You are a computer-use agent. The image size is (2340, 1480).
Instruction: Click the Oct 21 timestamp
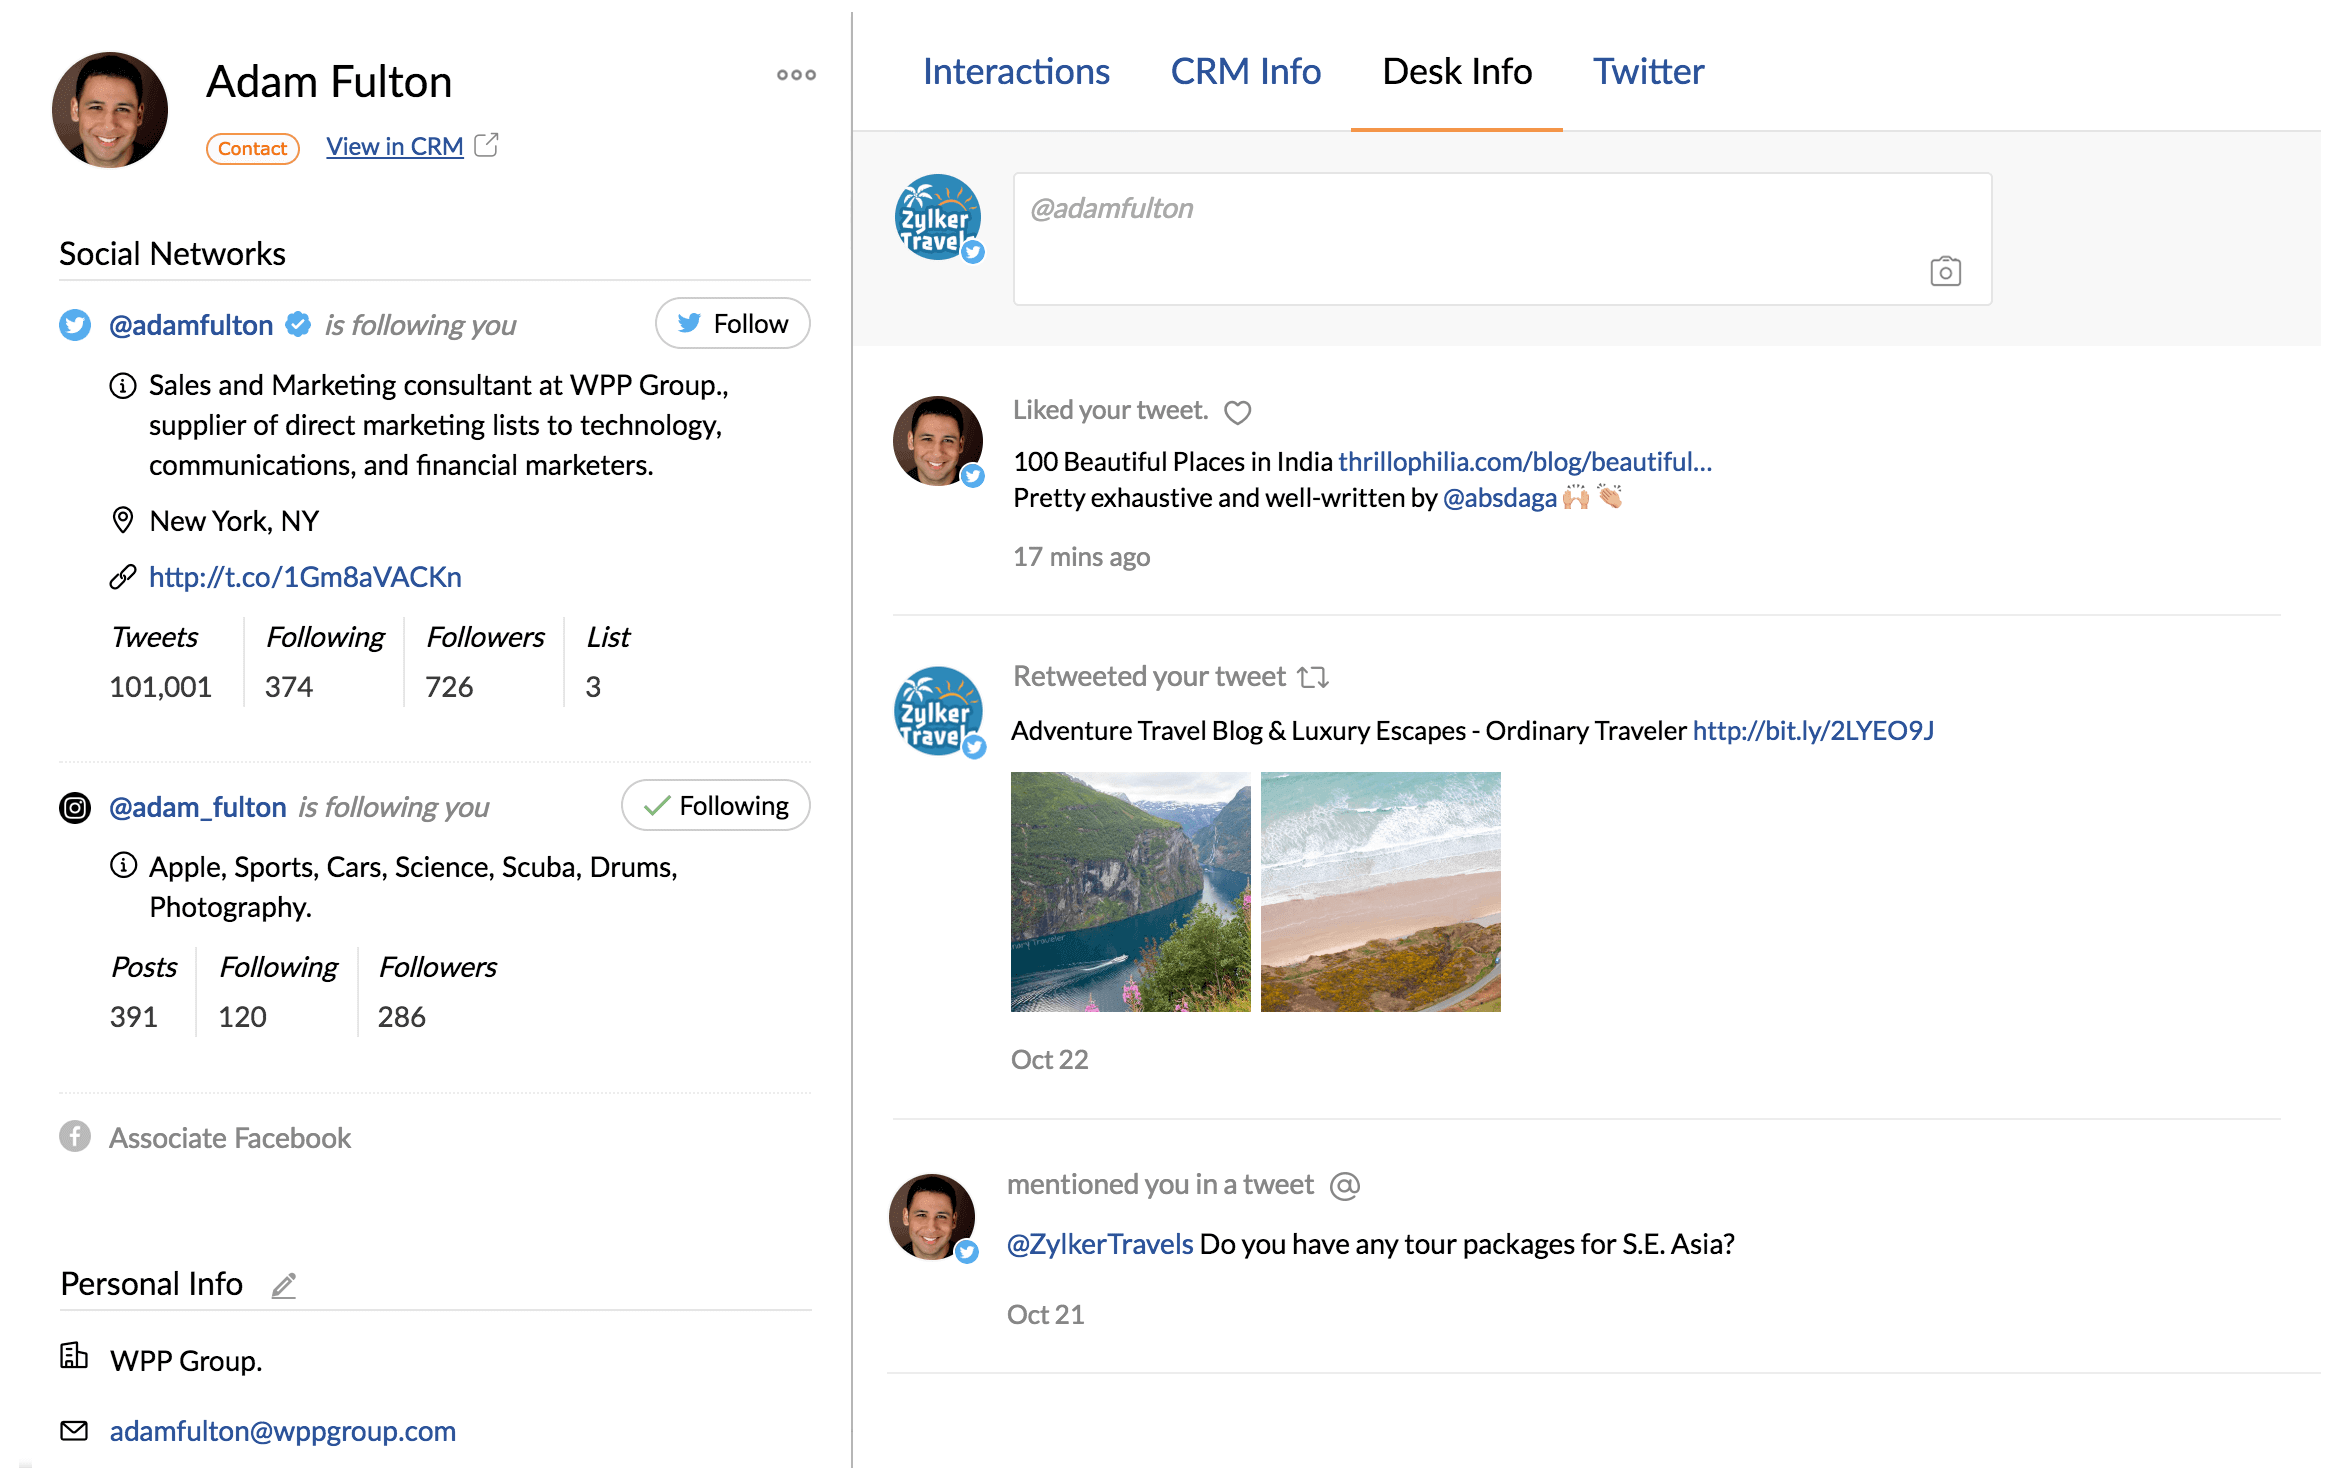click(1045, 1314)
